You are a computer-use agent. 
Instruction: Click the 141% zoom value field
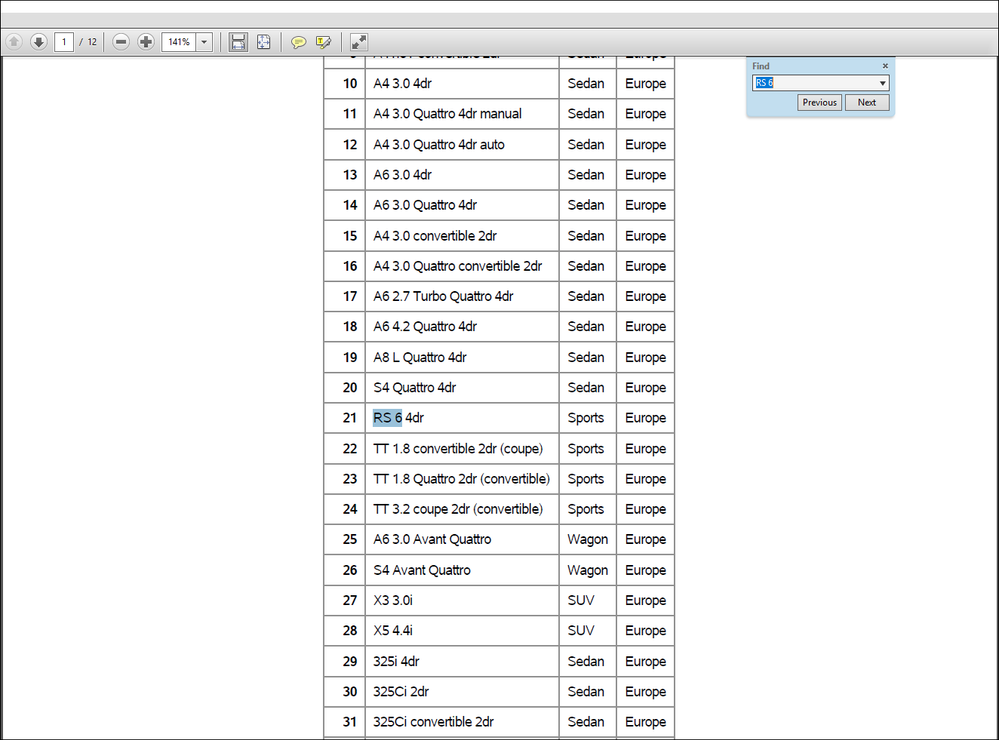point(179,42)
